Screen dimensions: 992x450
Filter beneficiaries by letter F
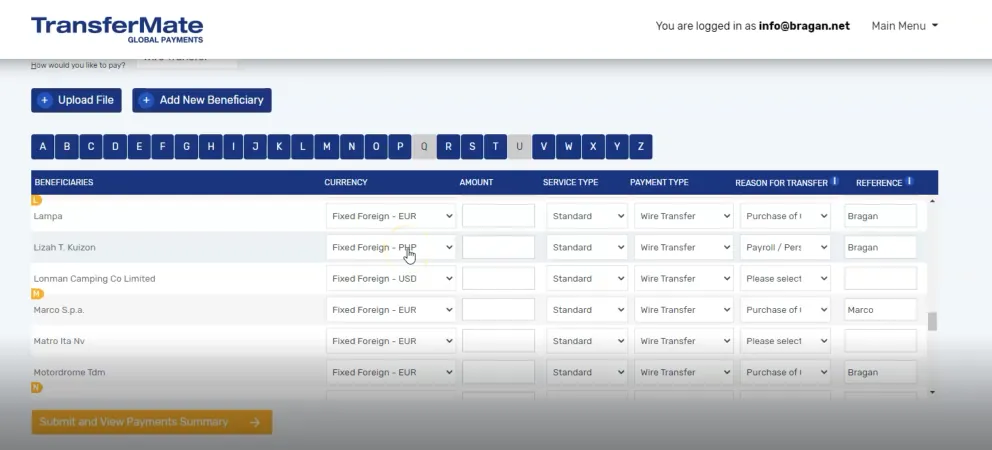163,147
